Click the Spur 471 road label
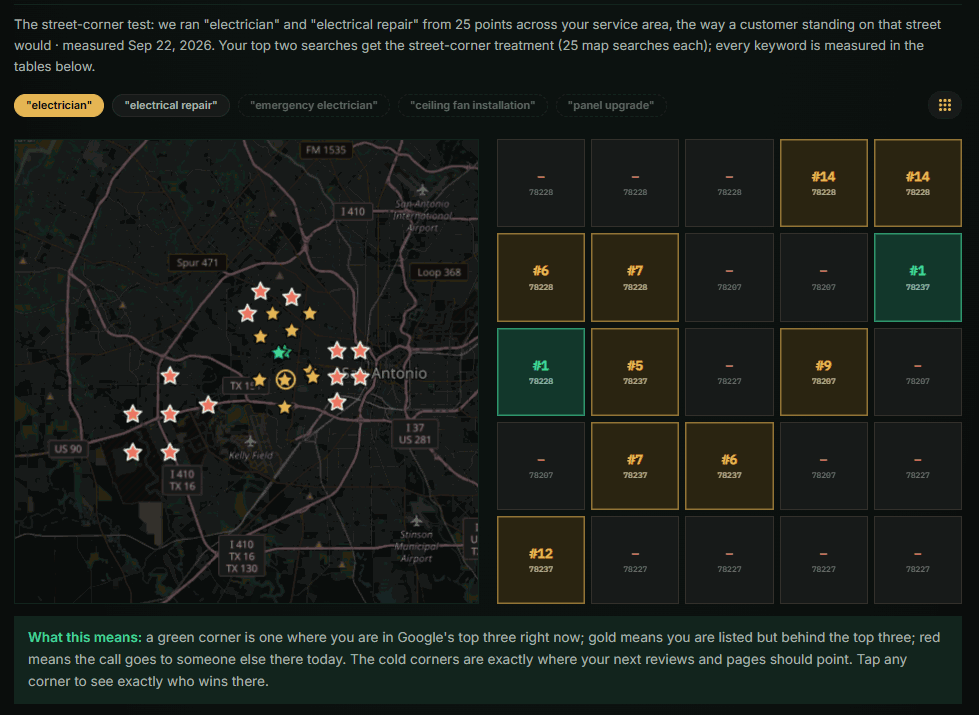The image size is (979, 715). click(x=197, y=263)
